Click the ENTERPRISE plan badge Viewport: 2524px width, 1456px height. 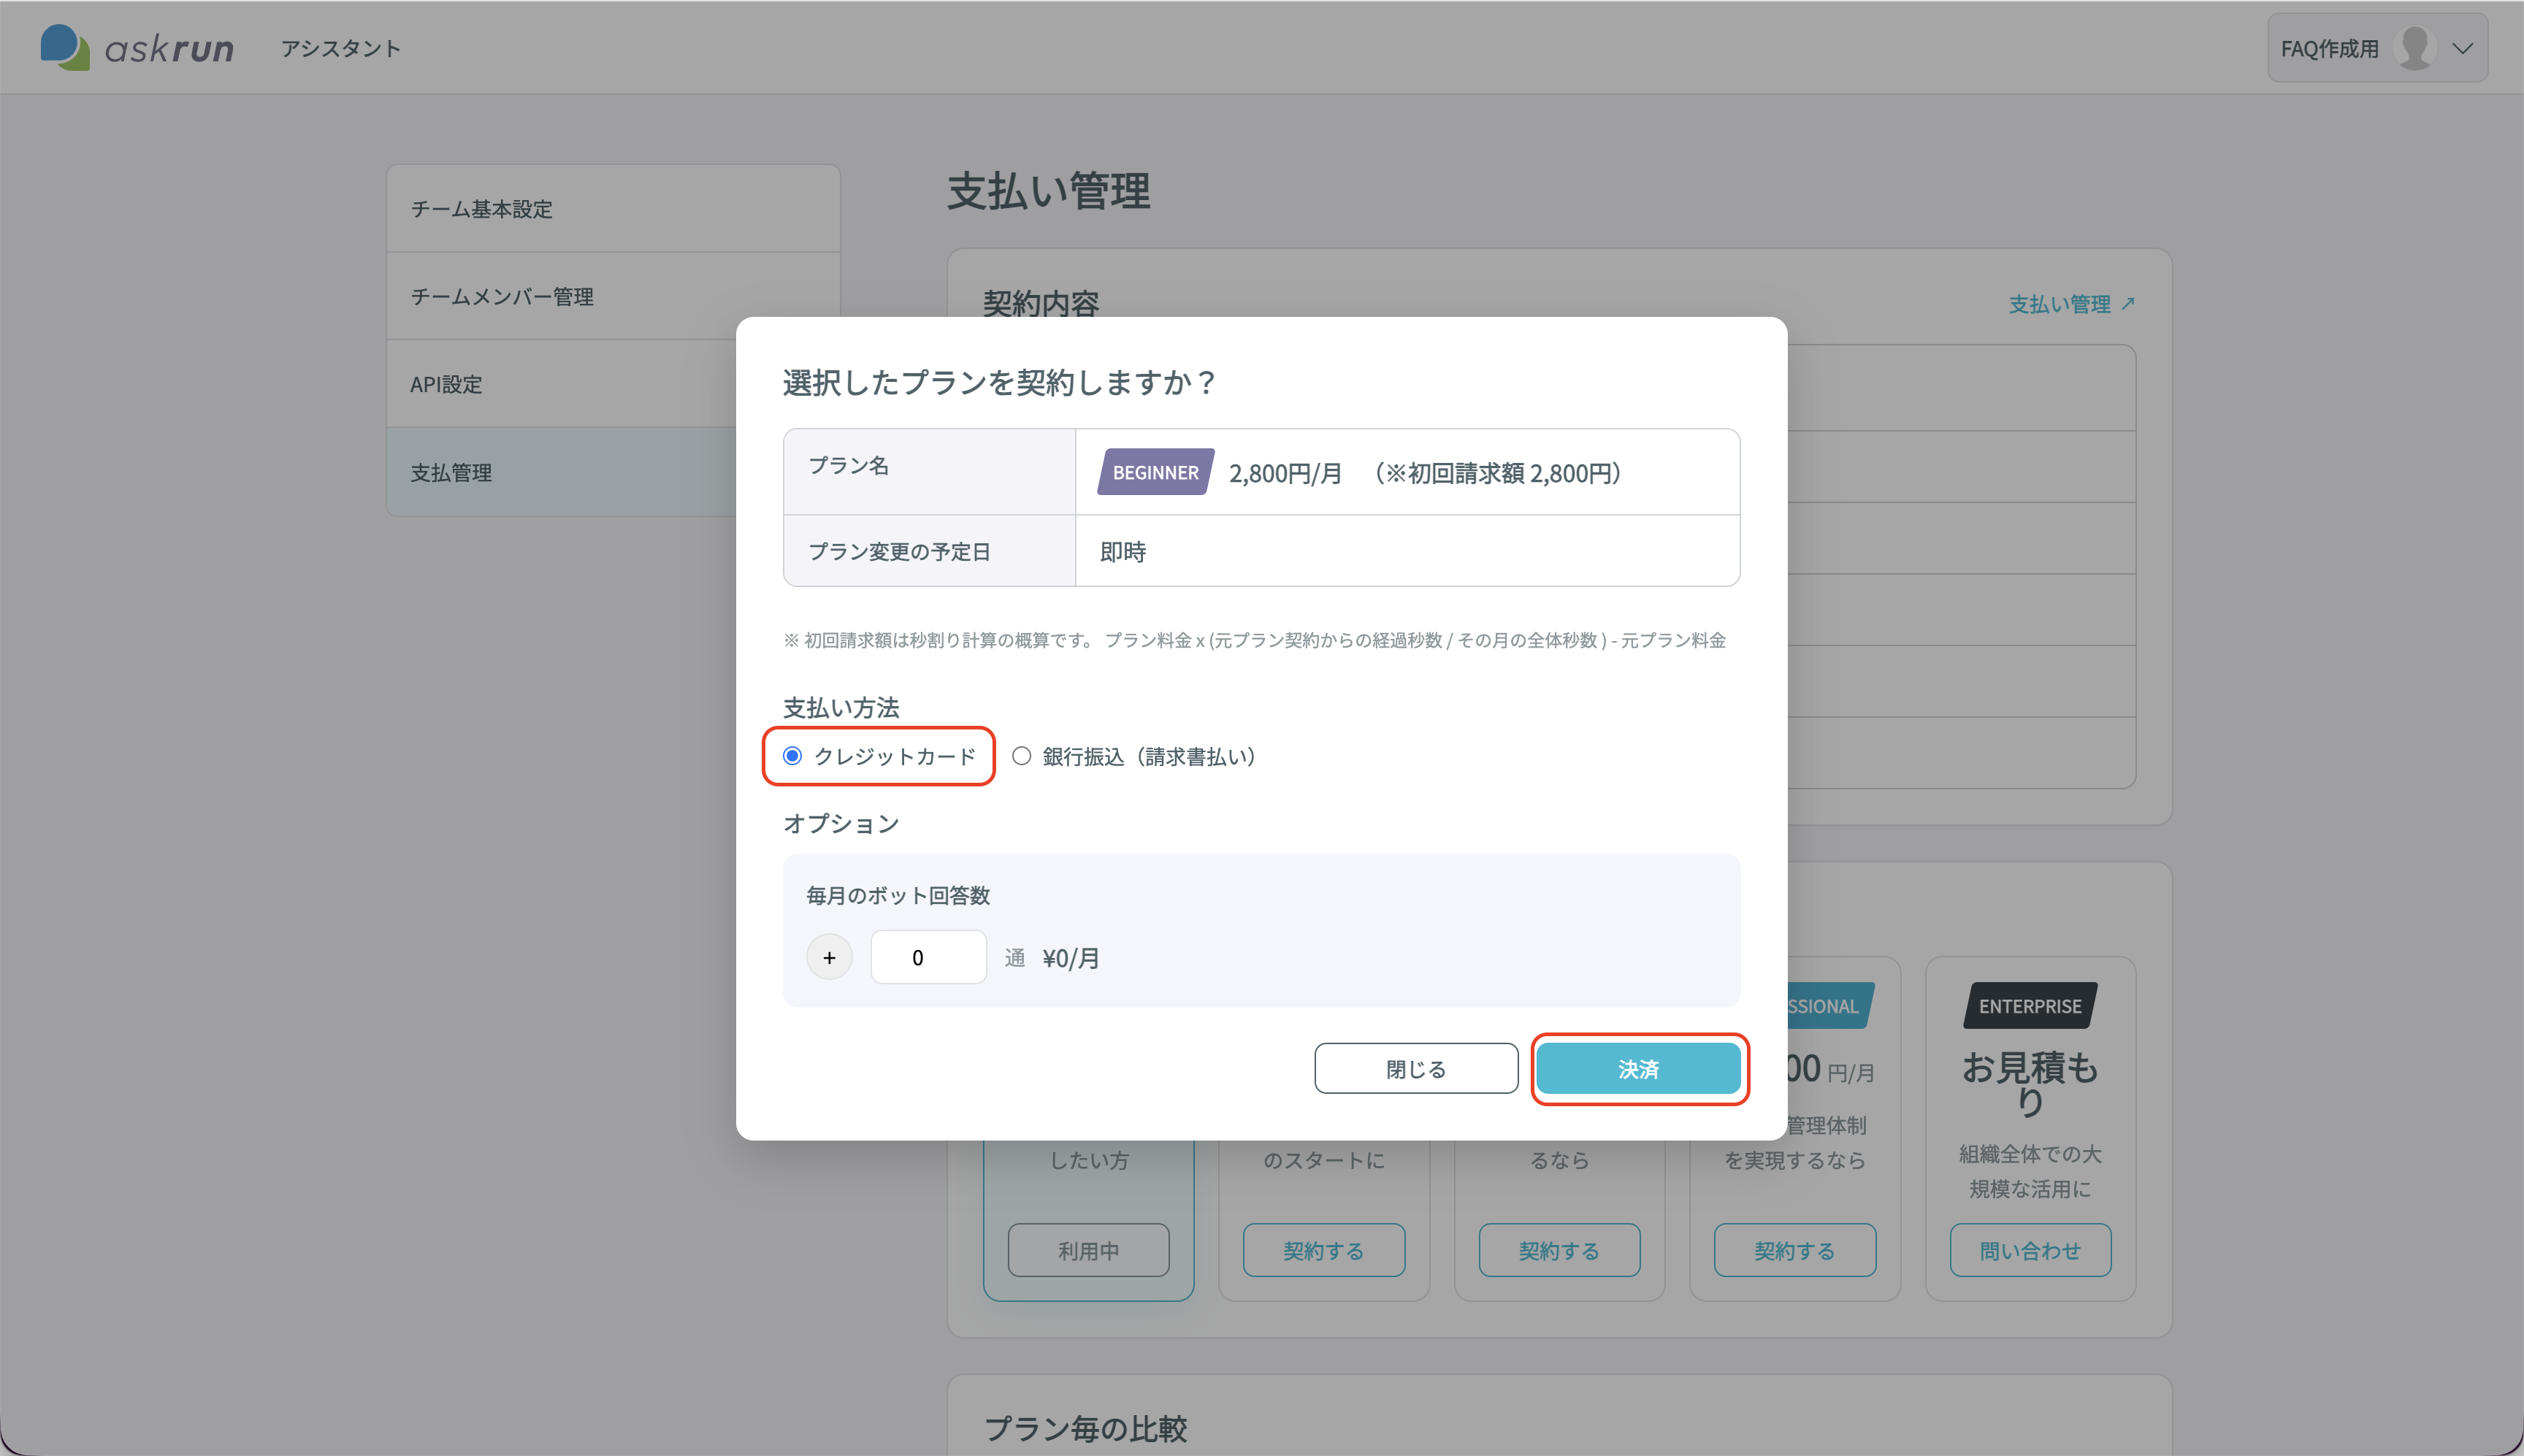[2030, 1006]
